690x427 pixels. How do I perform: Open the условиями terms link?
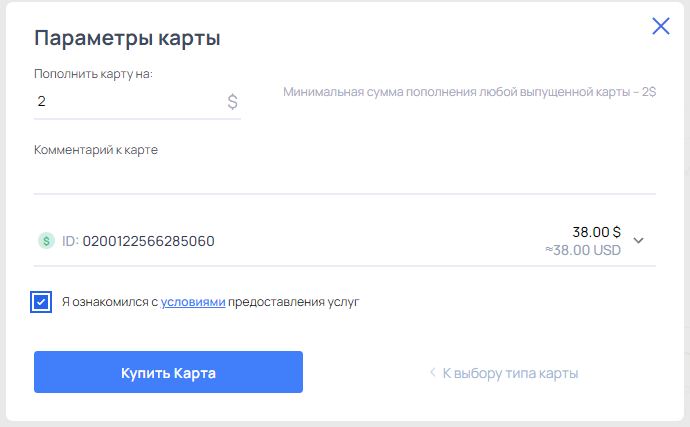point(193,302)
